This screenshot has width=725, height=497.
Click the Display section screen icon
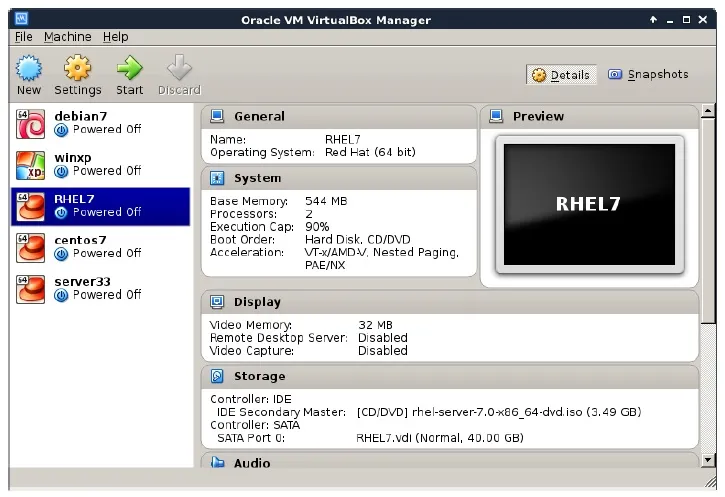(217, 302)
